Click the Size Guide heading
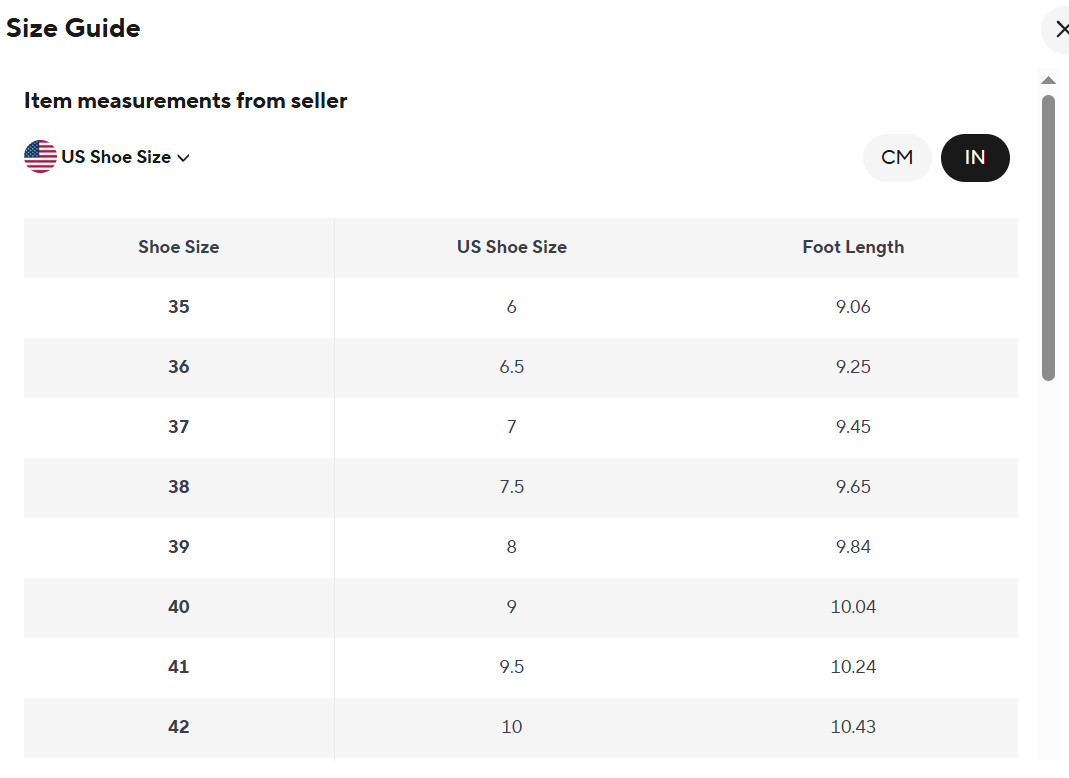The image size is (1069, 778). tap(73, 28)
